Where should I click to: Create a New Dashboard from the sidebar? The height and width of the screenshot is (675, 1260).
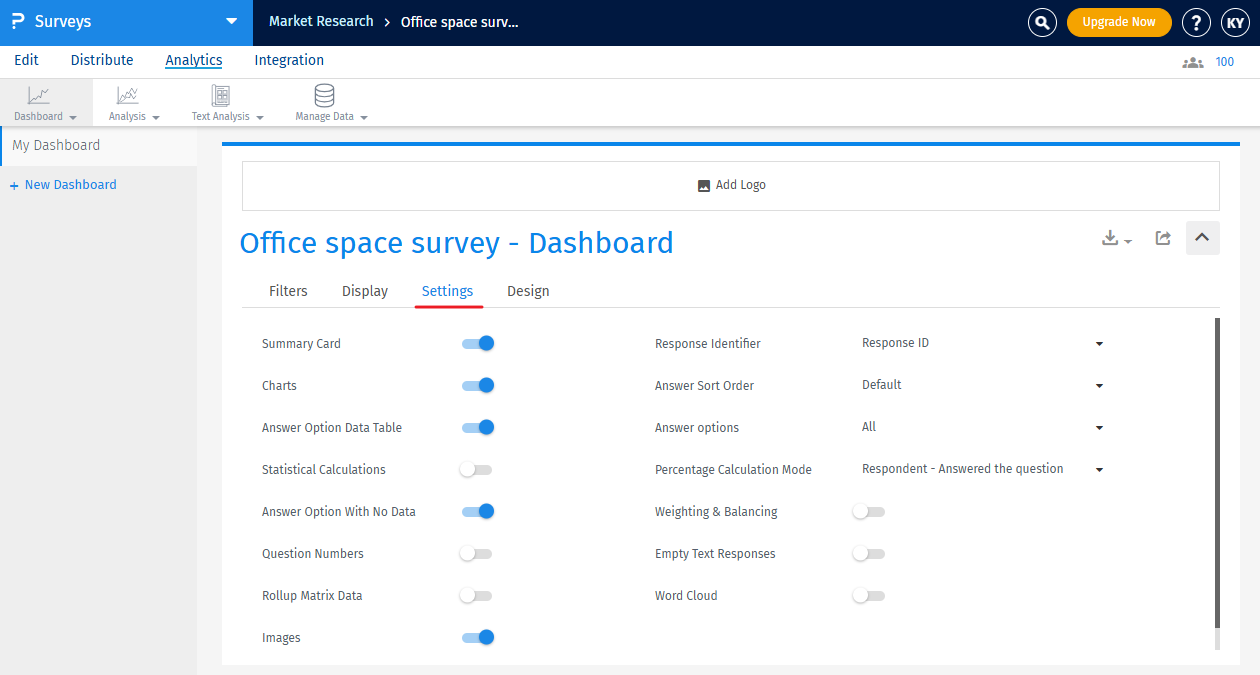coord(63,184)
